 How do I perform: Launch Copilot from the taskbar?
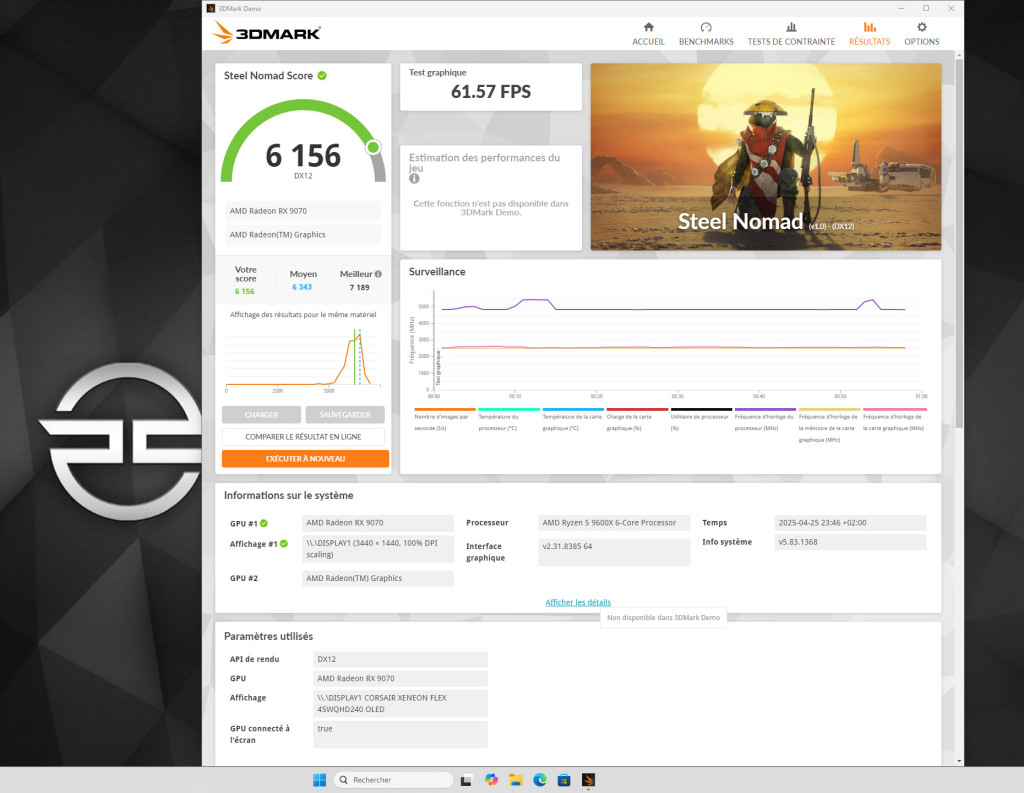[491, 780]
